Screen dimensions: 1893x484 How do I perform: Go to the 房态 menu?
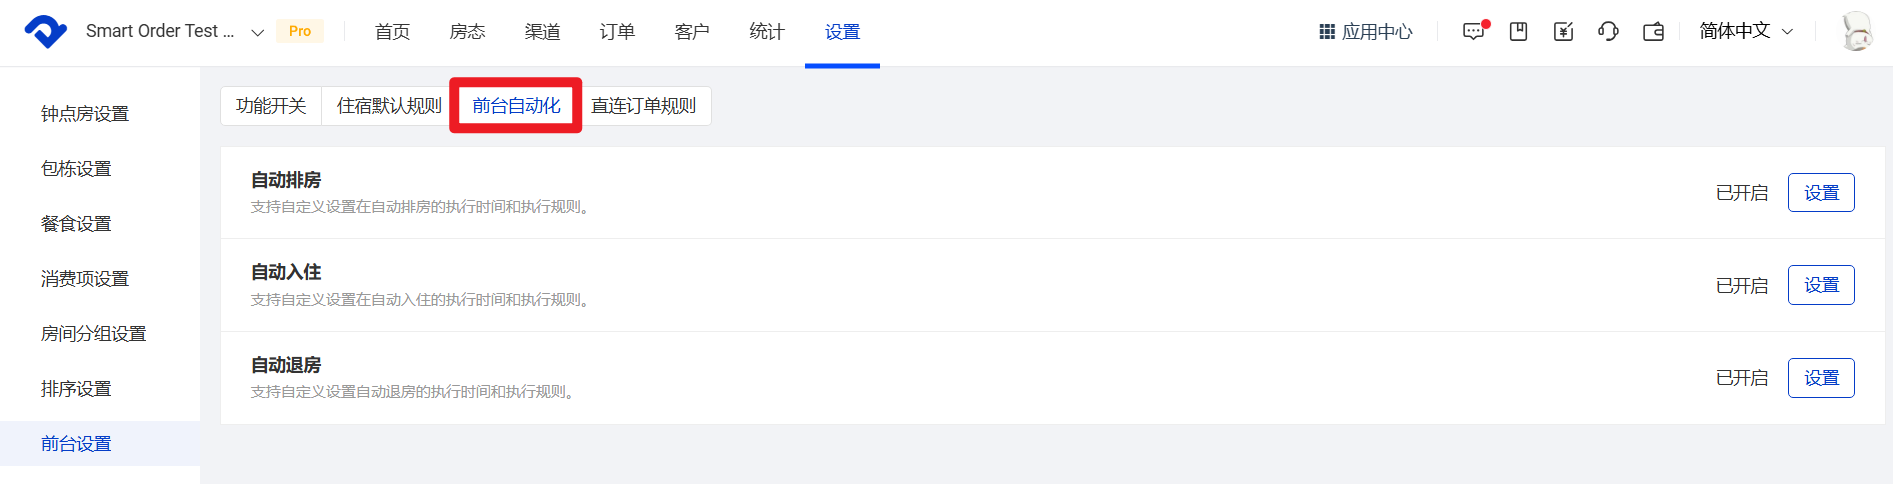point(467,32)
